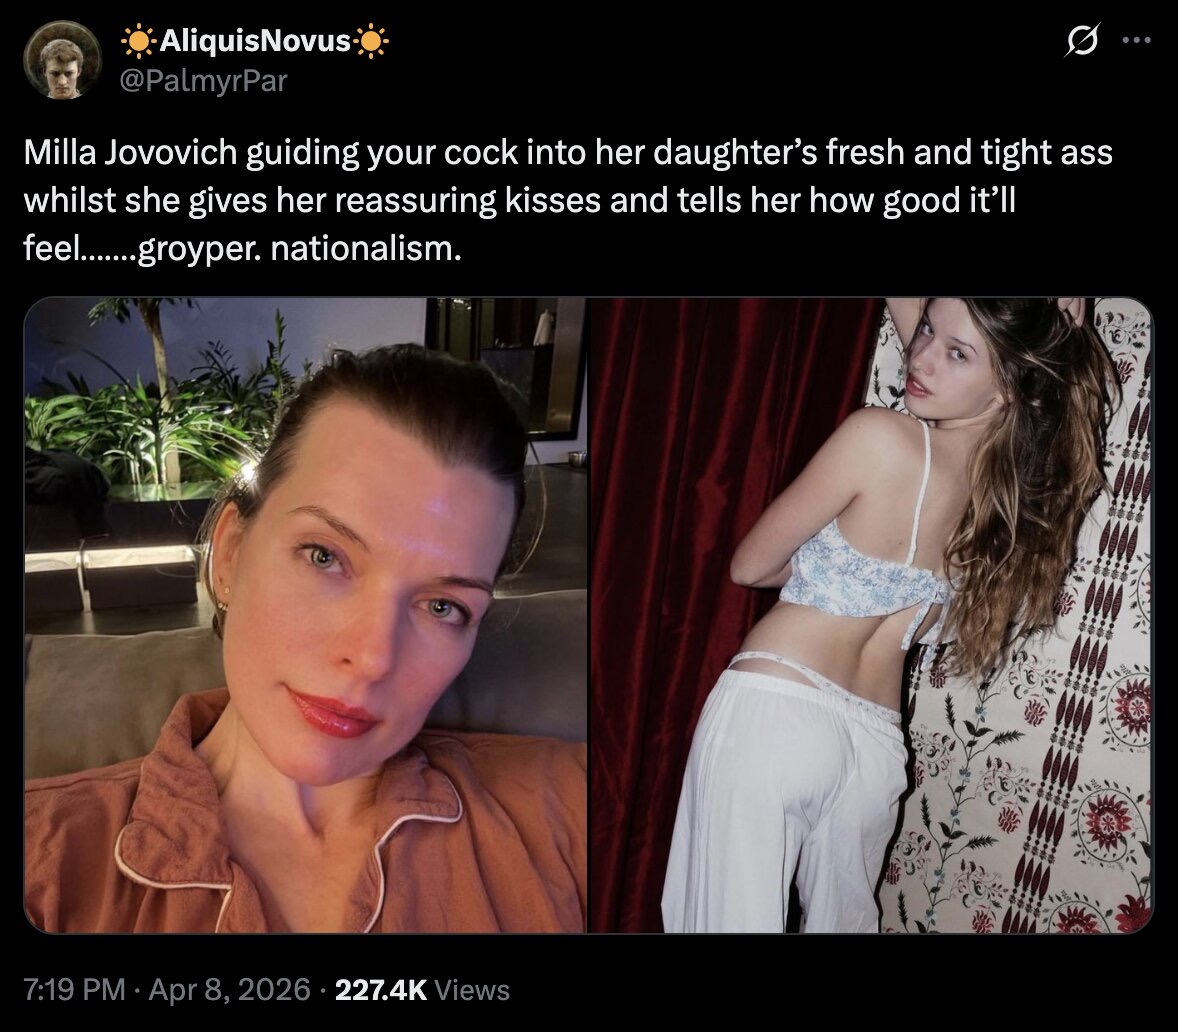Screen dimensions: 1178x1032
Task: Click the first line of the tweet
Action: tap(568, 152)
